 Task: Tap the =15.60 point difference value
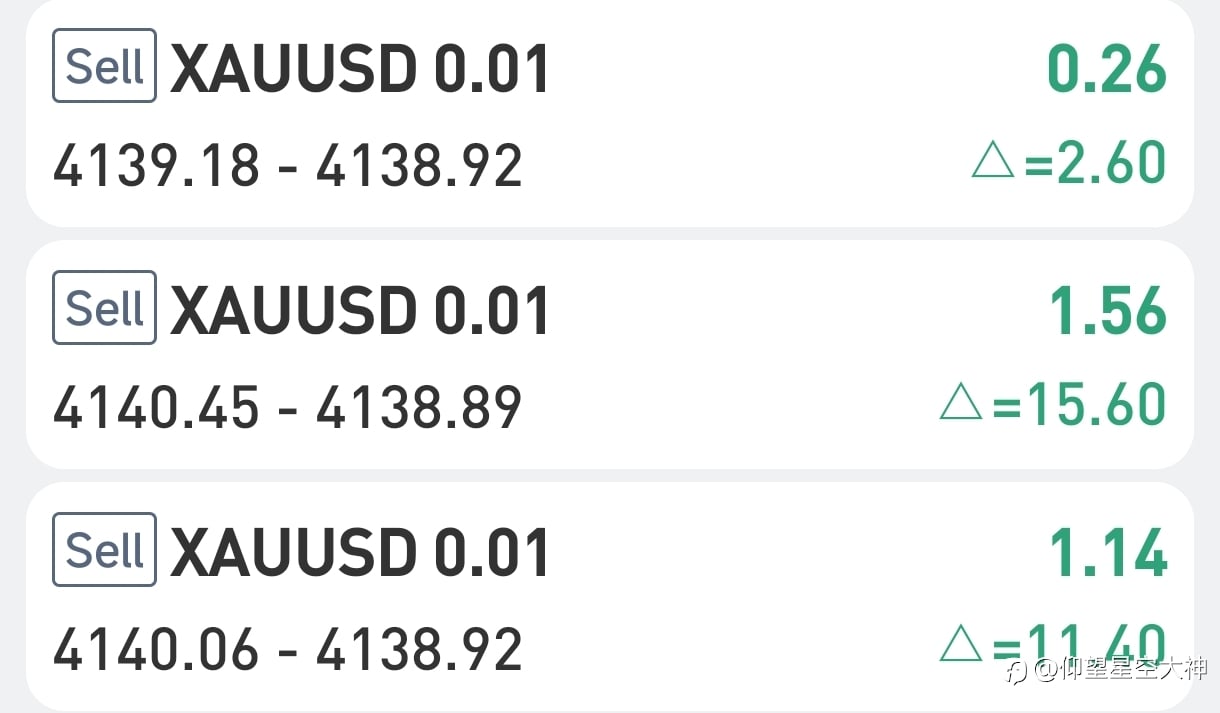(x=1080, y=404)
